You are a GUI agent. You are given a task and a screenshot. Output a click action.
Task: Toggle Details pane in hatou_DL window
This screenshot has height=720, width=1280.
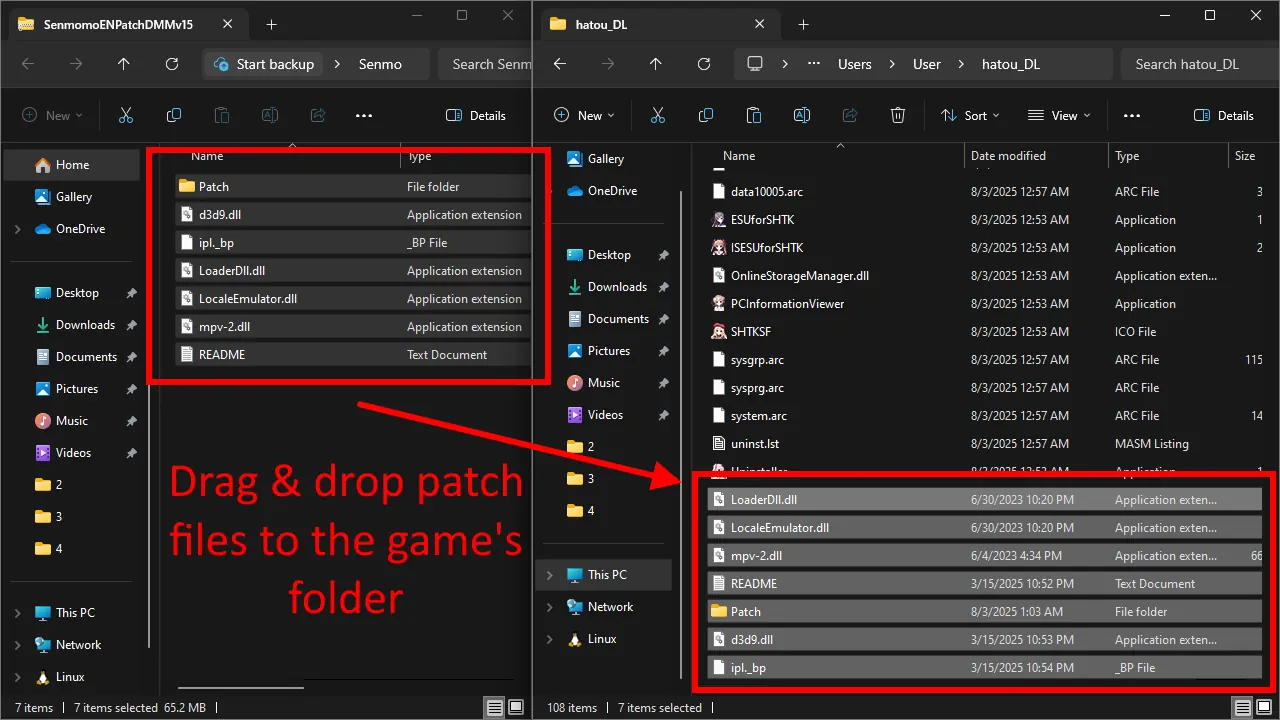[x=1224, y=115]
